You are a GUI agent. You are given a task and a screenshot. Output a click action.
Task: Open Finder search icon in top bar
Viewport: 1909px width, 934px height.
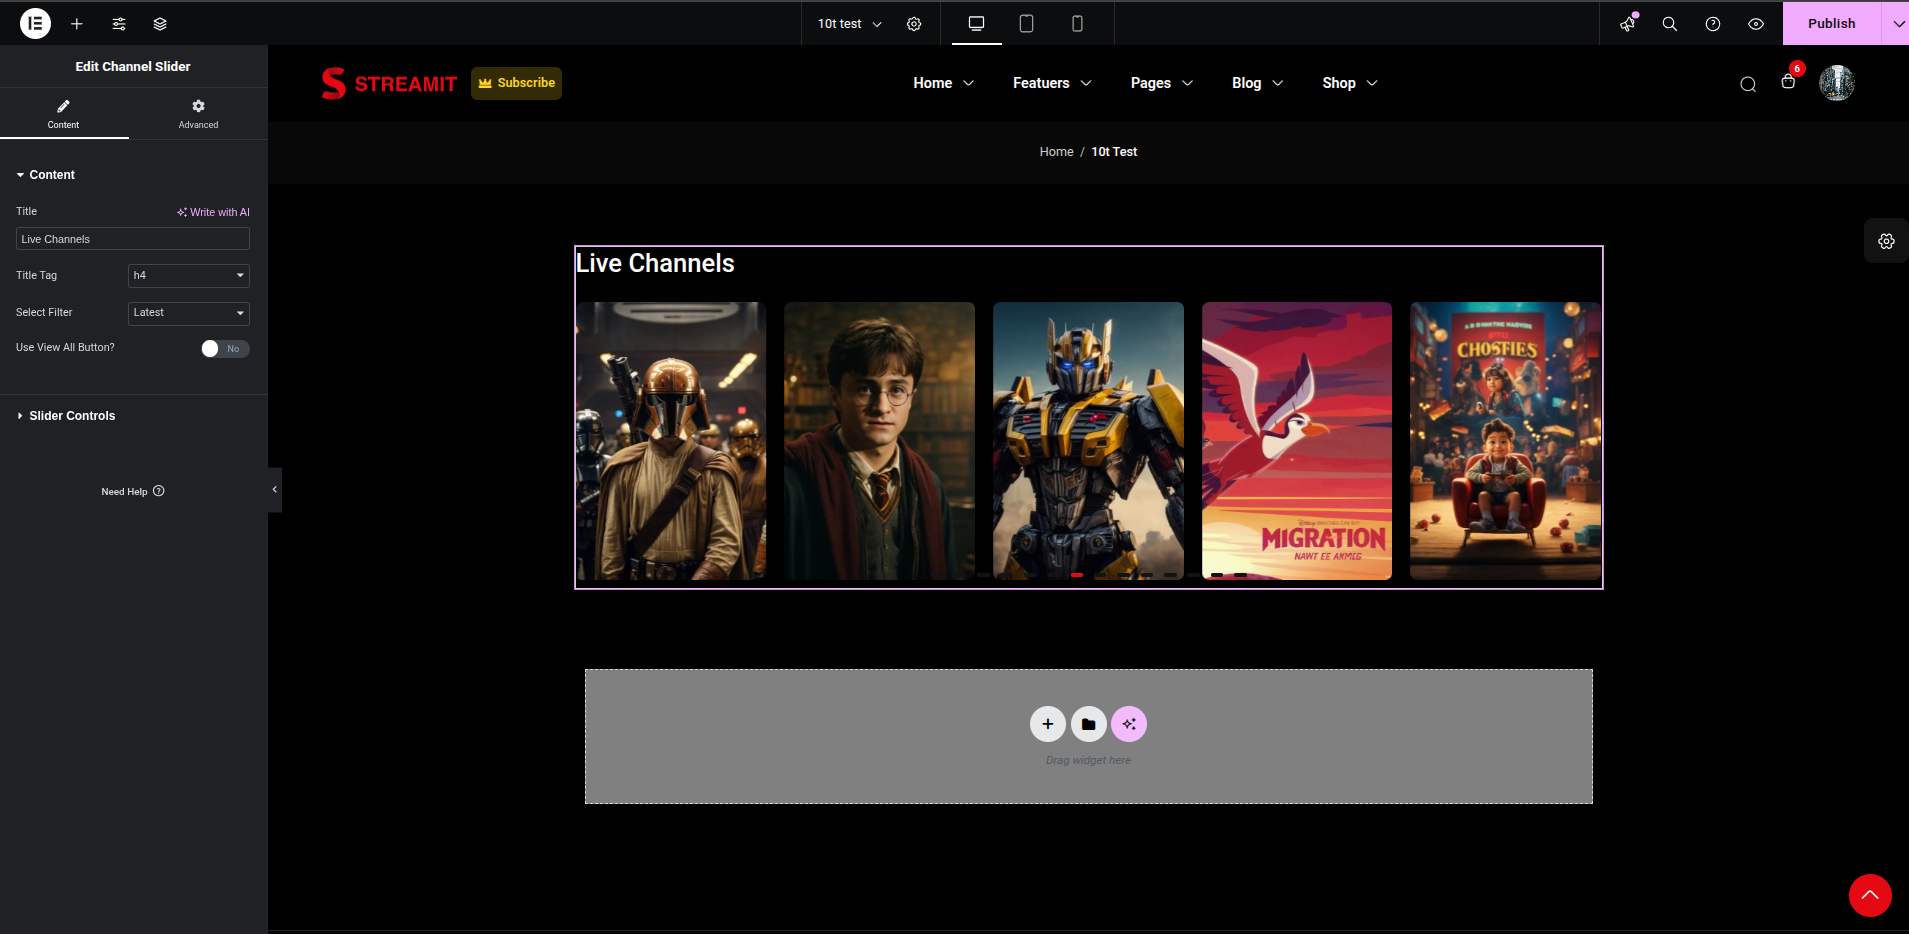(1670, 24)
